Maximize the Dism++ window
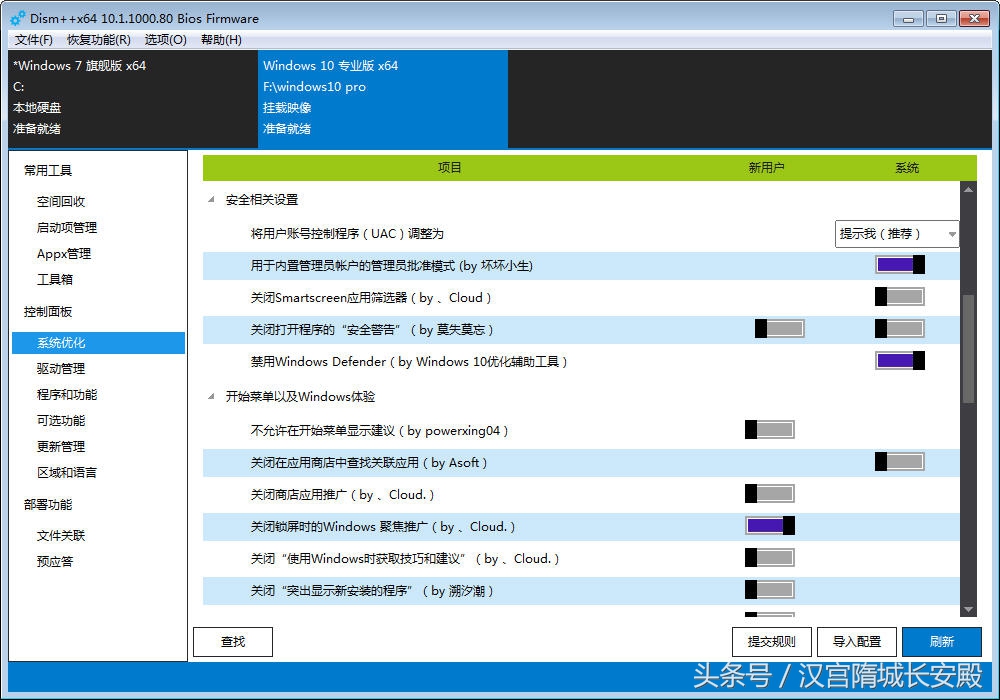 [x=941, y=18]
